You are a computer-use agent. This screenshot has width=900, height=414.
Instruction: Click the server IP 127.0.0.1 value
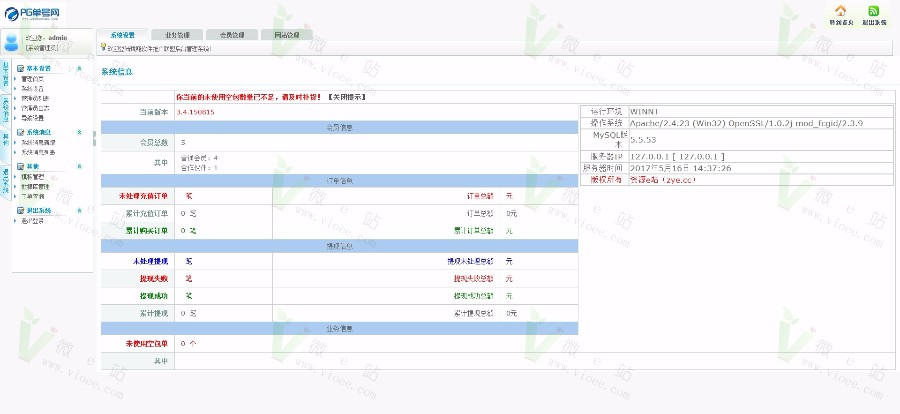pyautogui.click(x=677, y=156)
